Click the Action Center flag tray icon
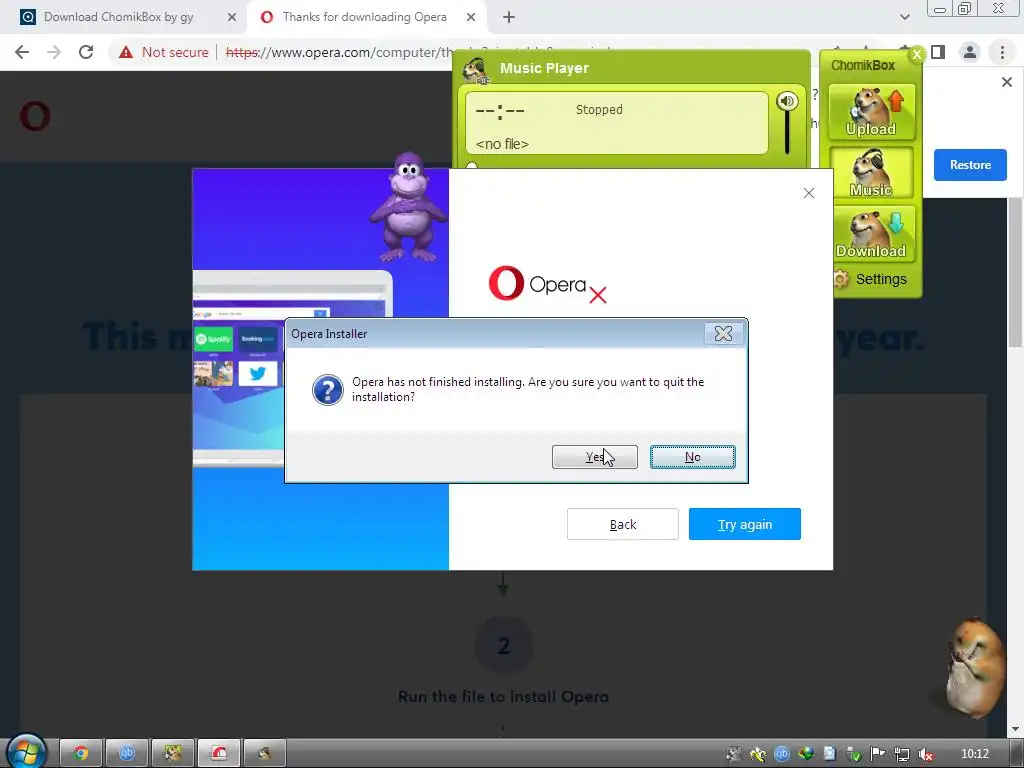1024x768 pixels. 878,754
